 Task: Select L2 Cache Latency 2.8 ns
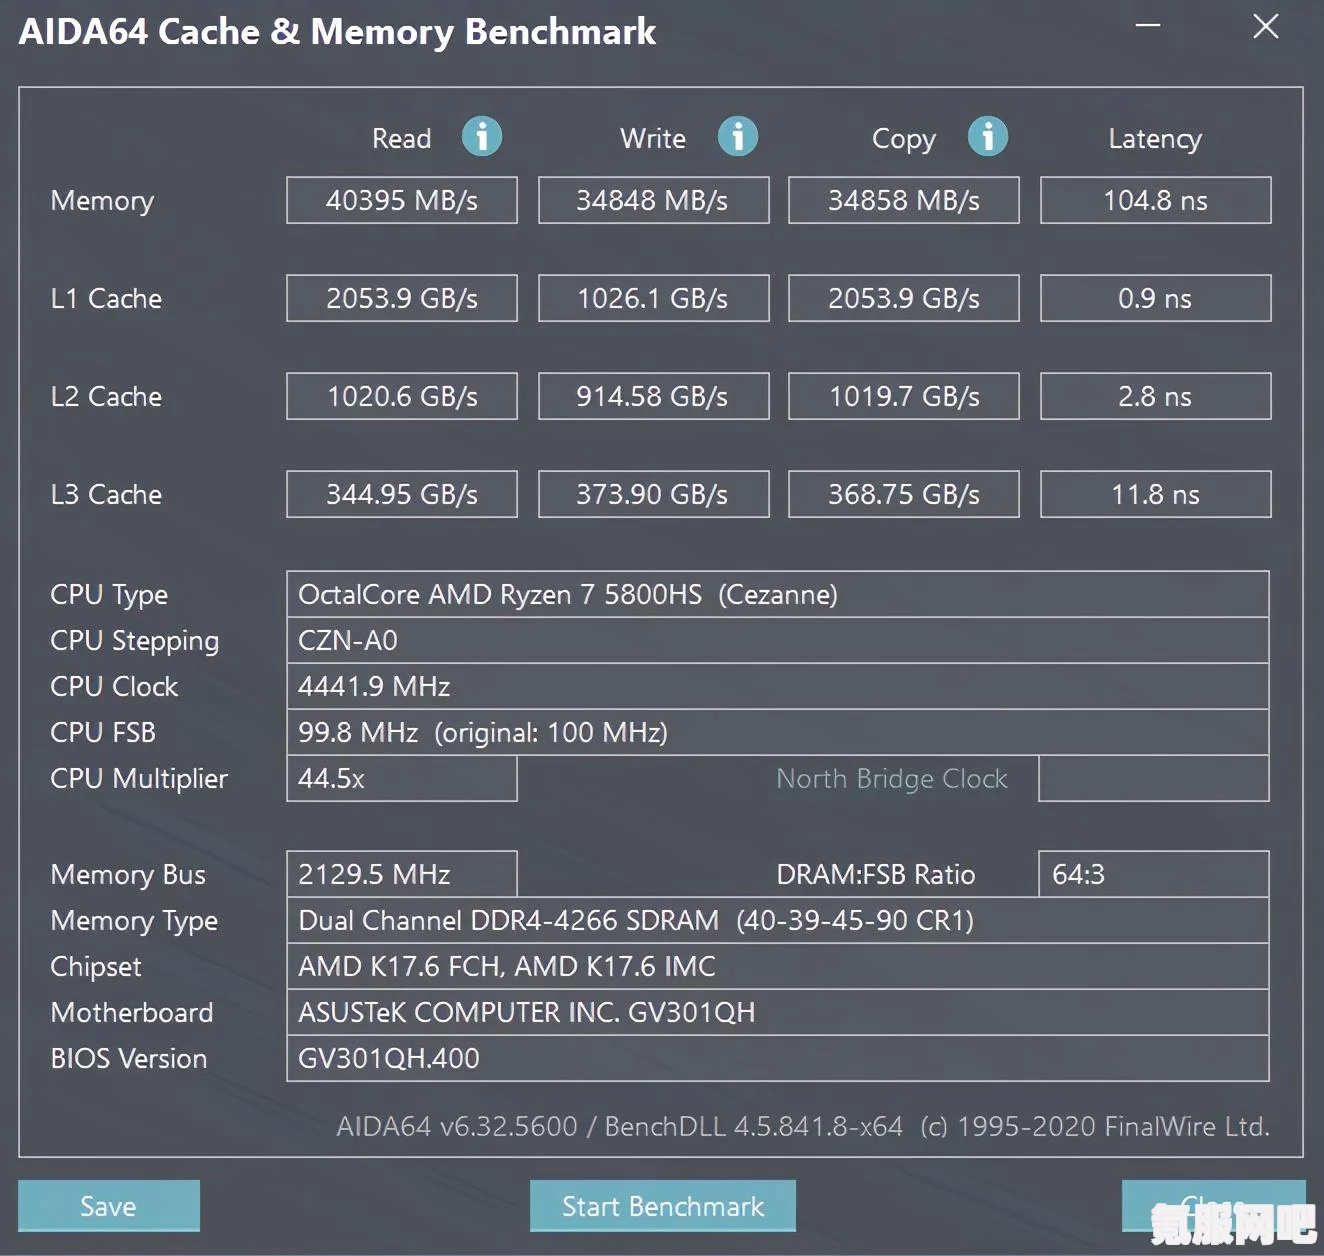[1156, 396]
